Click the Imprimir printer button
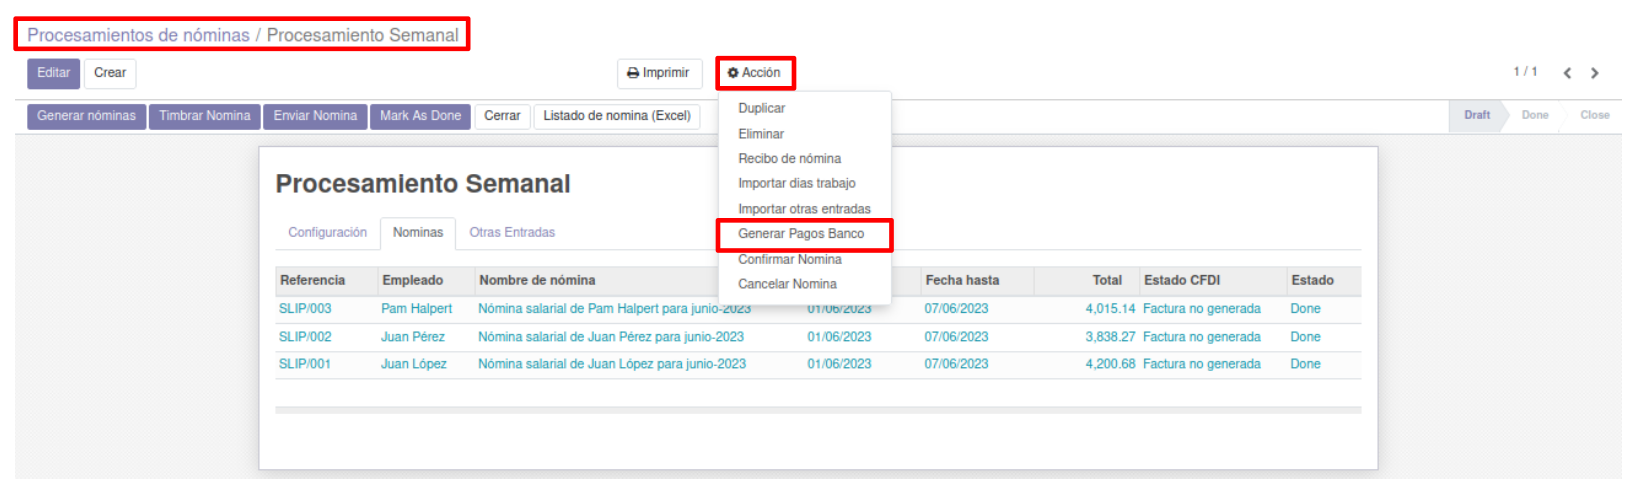This screenshot has height=504, width=1649. 658,73
